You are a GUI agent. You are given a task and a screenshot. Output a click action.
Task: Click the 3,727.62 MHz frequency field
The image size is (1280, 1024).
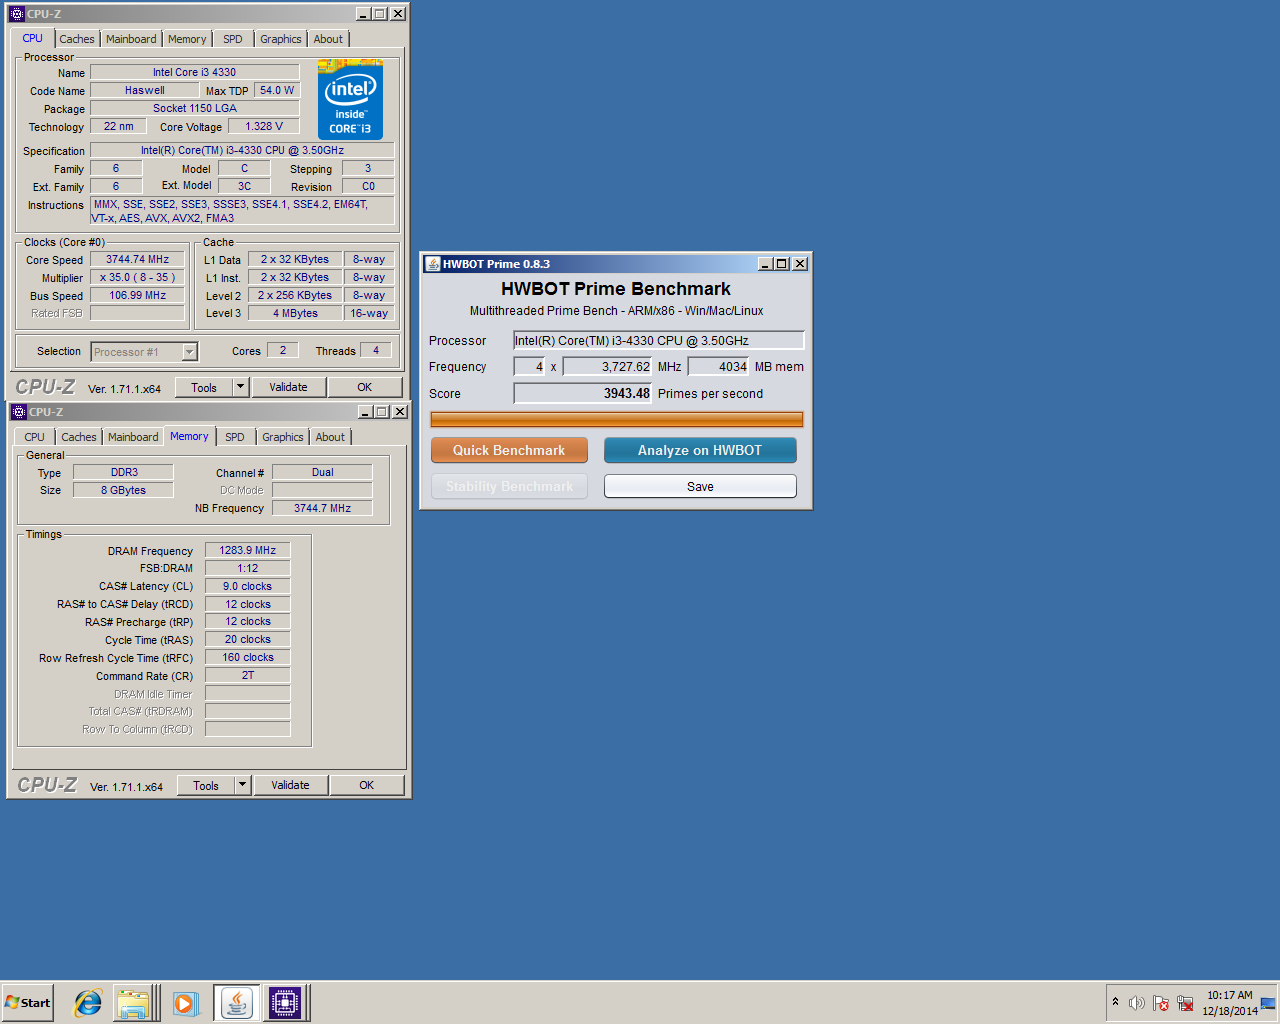pos(607,366)
